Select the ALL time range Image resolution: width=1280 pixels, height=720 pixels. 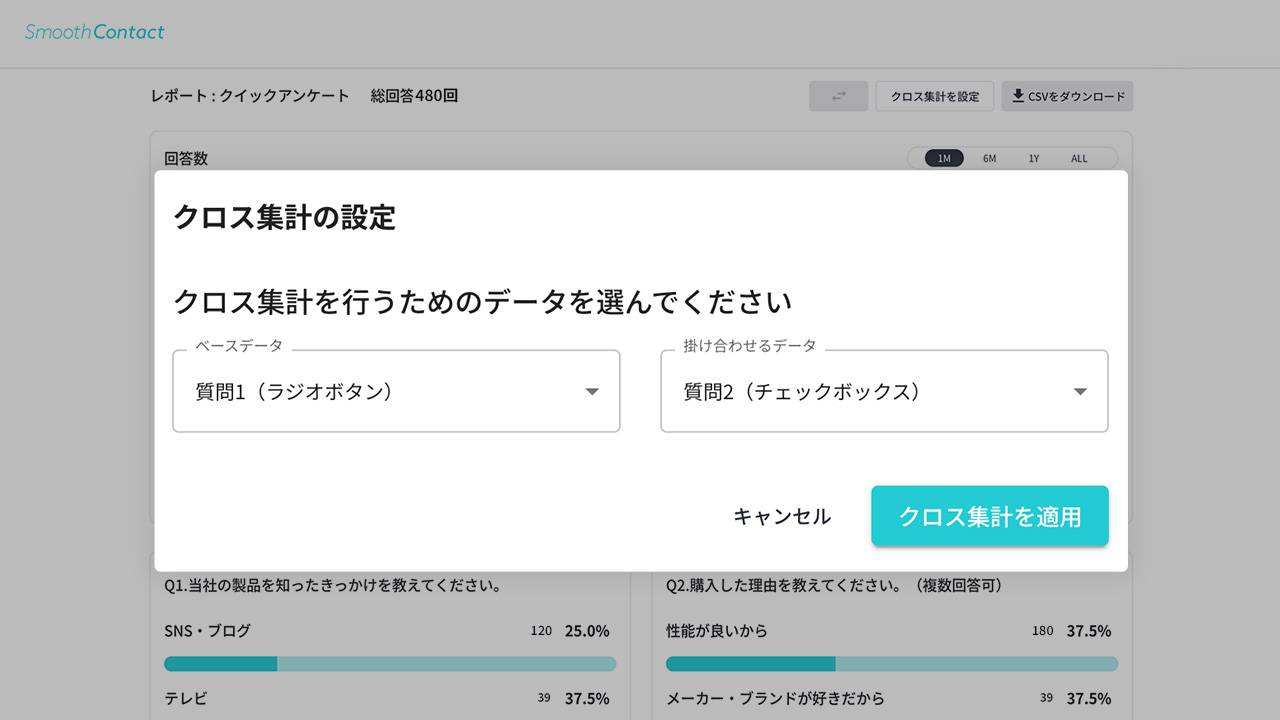1079,158
